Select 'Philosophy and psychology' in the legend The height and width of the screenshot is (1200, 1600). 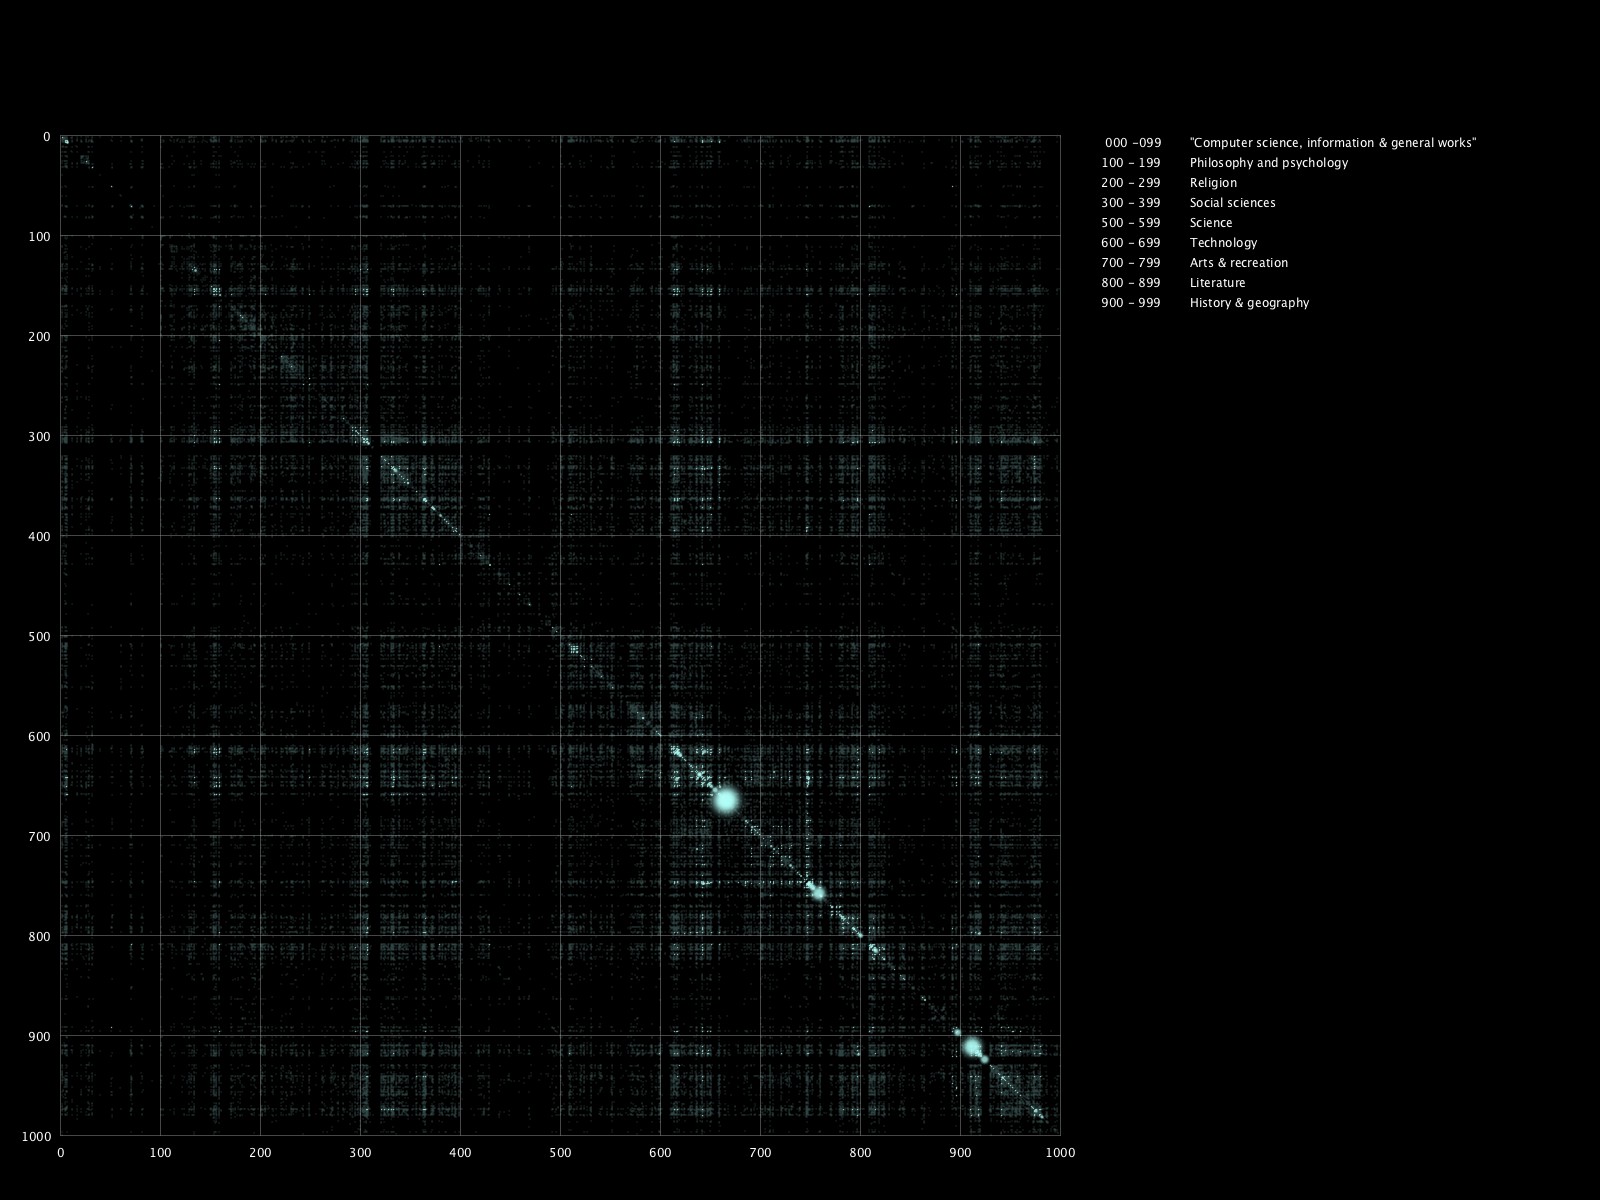click(x=1268, y=163)
